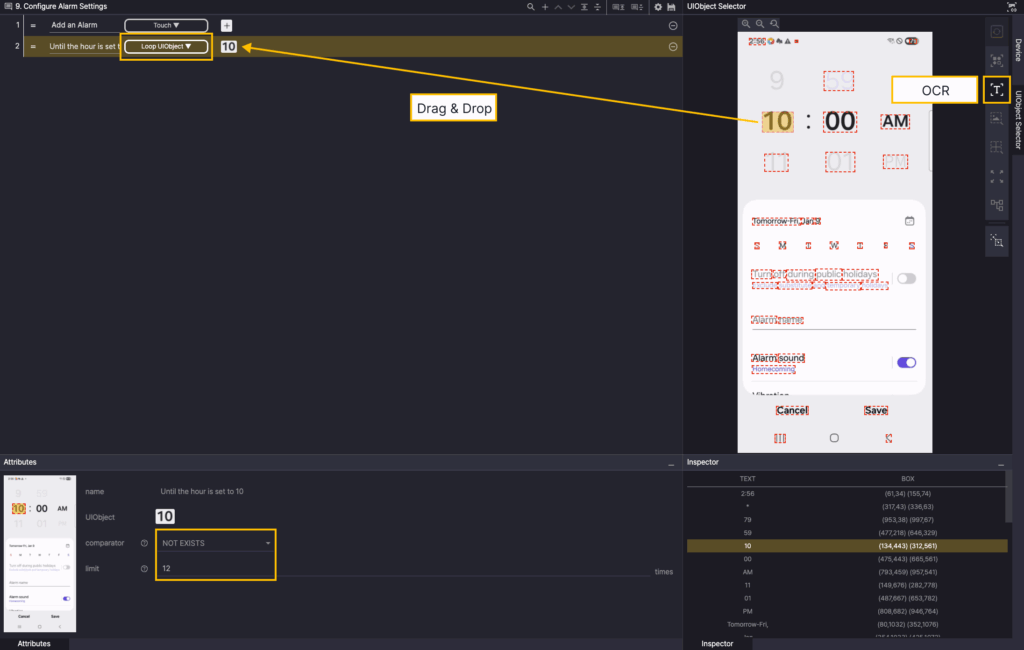Image resolution: width=1024 pixels, height=650 pixels.
Task: Select the Attributes tab at the bottom
Action: tap(34, 644)
